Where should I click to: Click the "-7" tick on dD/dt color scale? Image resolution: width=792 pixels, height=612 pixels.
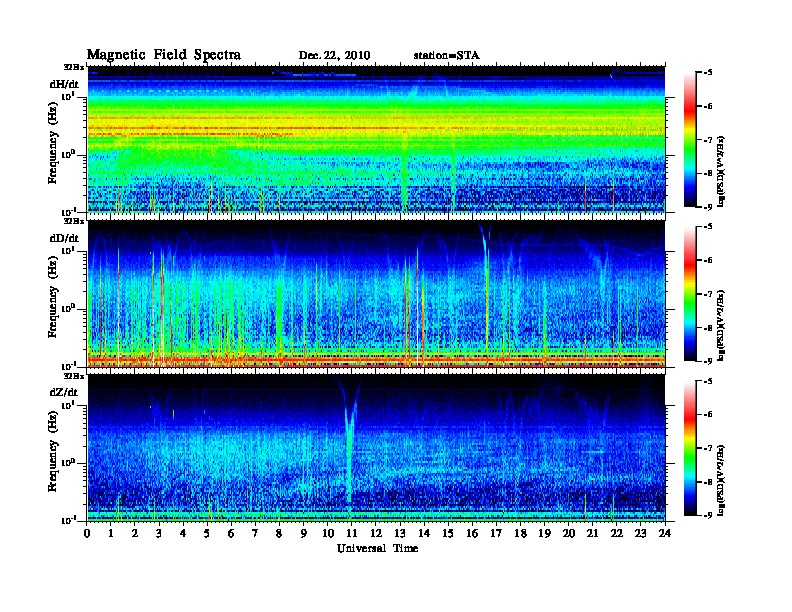(x=708, y=294)
